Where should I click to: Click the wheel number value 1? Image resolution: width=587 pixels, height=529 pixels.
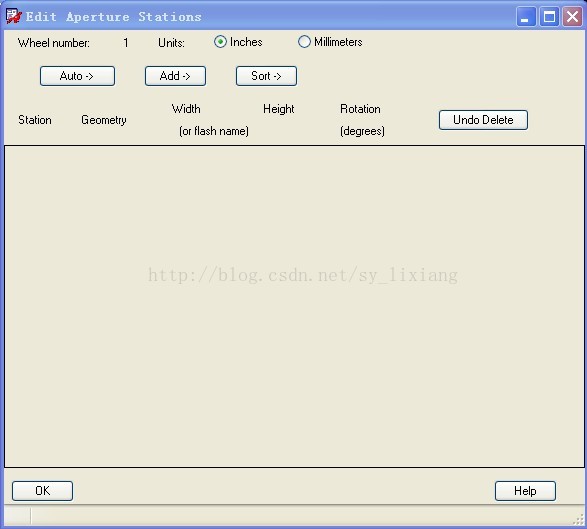[126, 43]
